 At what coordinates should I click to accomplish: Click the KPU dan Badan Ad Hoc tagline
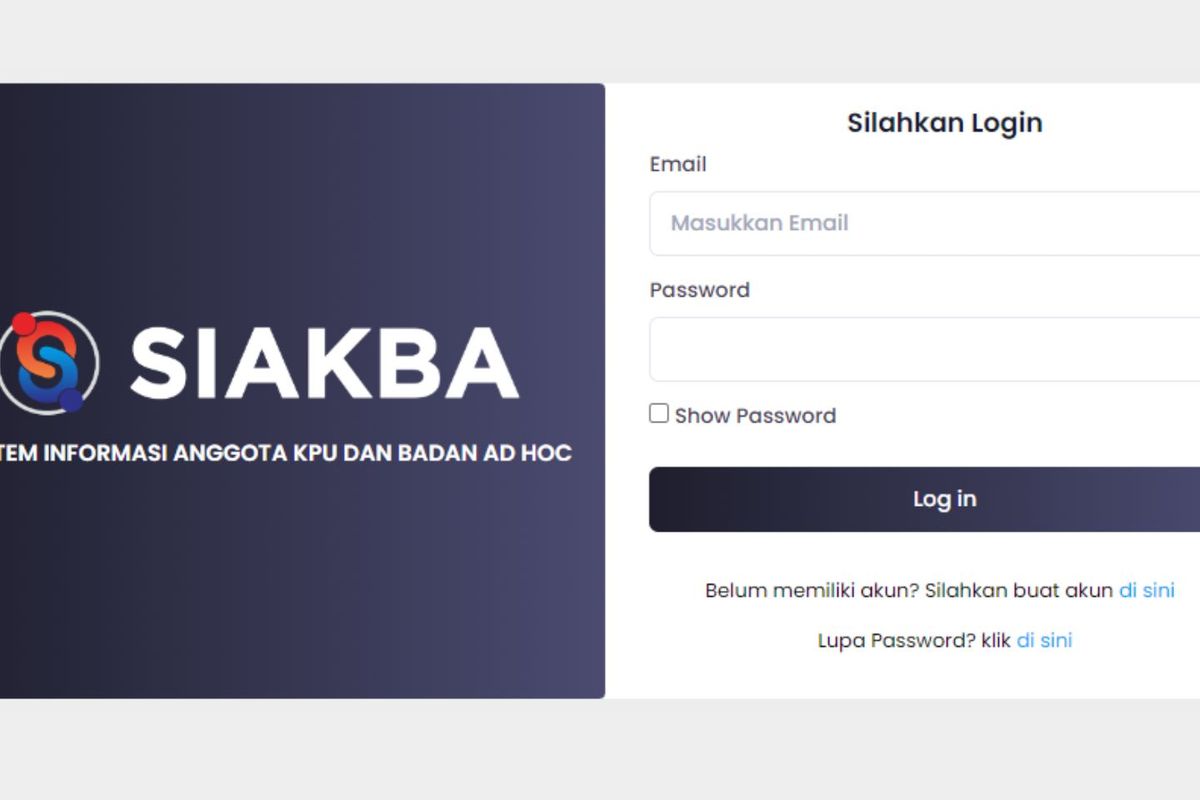pos(287,453)
